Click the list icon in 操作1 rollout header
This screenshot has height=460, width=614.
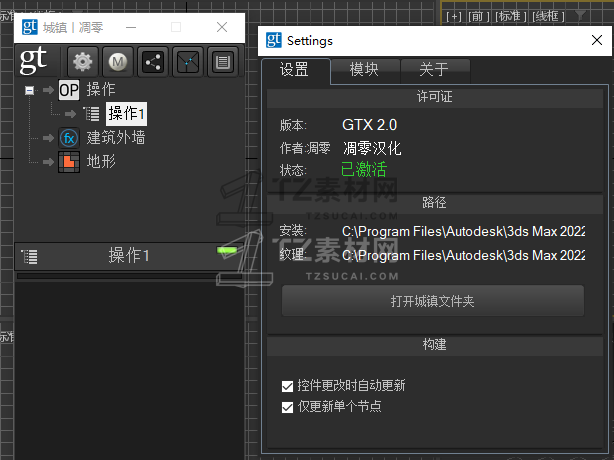(x=29, y=256)
